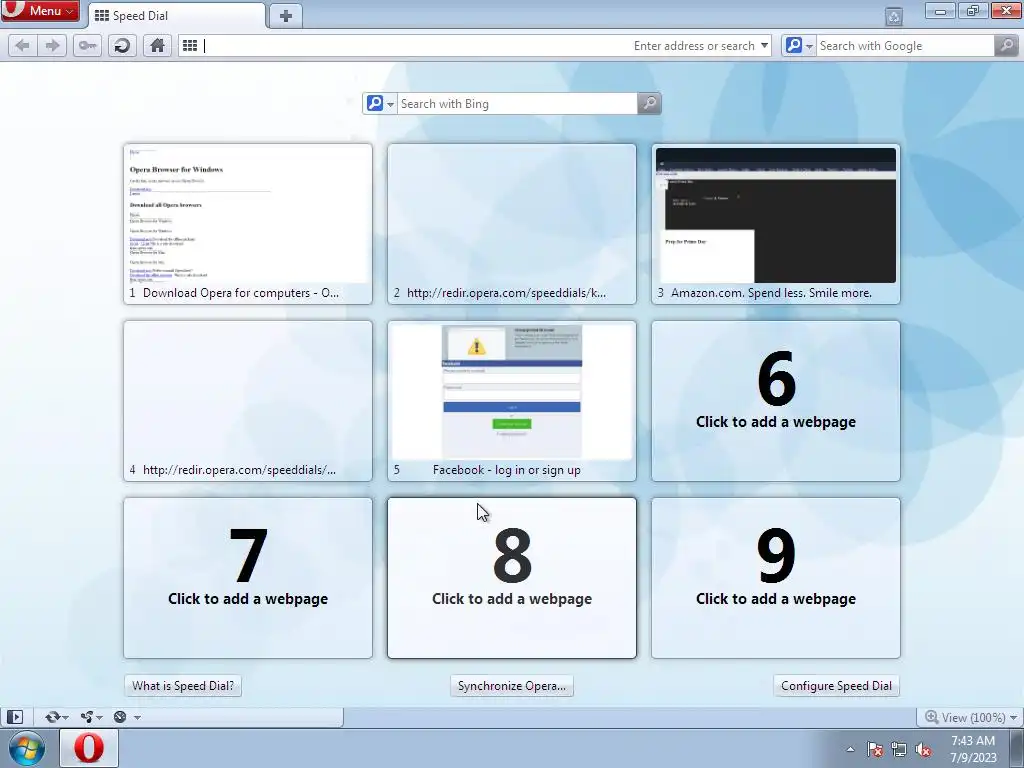Click Synchronize Opera button
1024x768 pixels.
click(x=512, y=686)
